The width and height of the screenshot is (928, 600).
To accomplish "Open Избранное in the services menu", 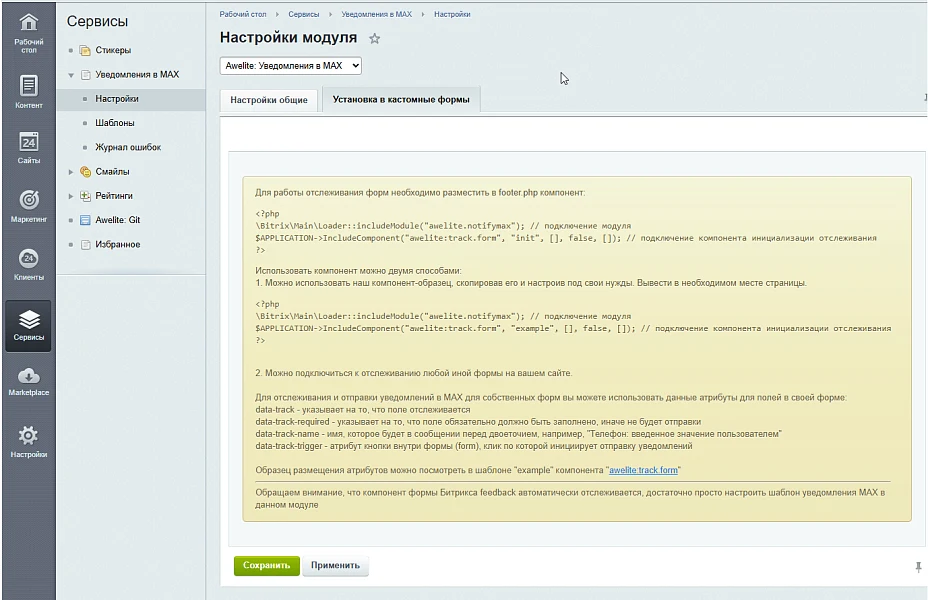I will pyautogui.click(x=118, y=244).
